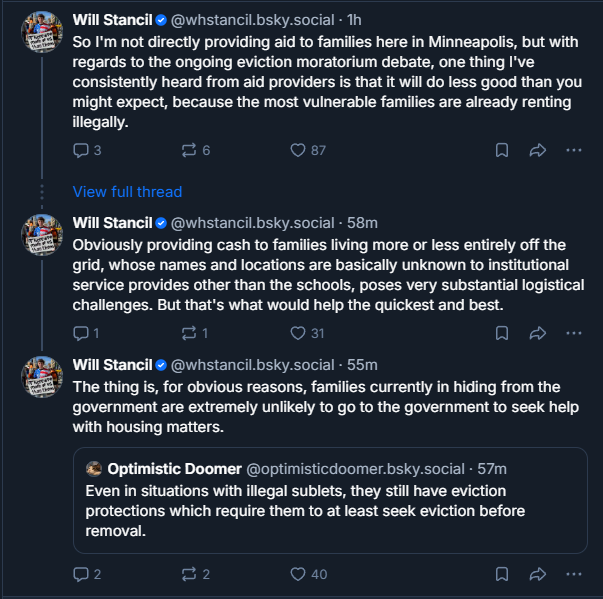This screenshot has width=603, height=599.
Task: Like the post with 87 likes
Action: (x=308, y=150)
